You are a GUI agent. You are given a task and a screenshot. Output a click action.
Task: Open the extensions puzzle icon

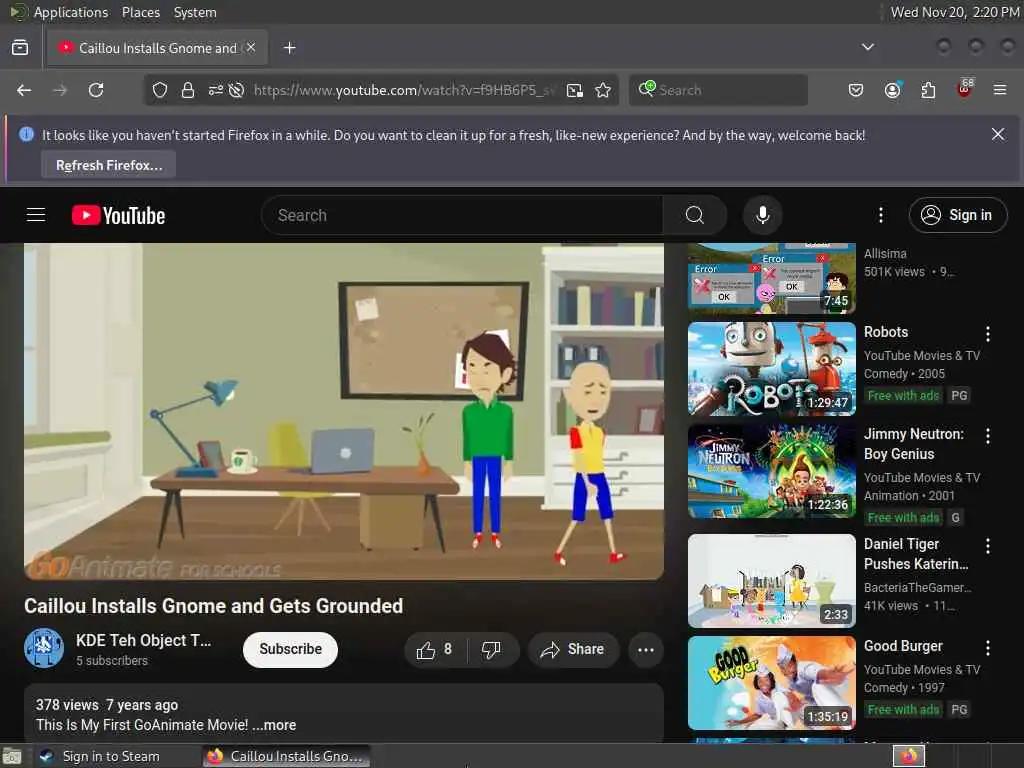(928, 90)
